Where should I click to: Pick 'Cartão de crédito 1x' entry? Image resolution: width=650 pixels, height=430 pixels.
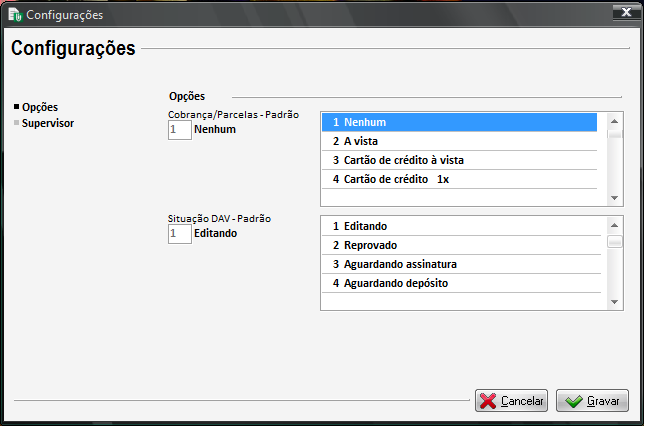click(x=460, y=179)
